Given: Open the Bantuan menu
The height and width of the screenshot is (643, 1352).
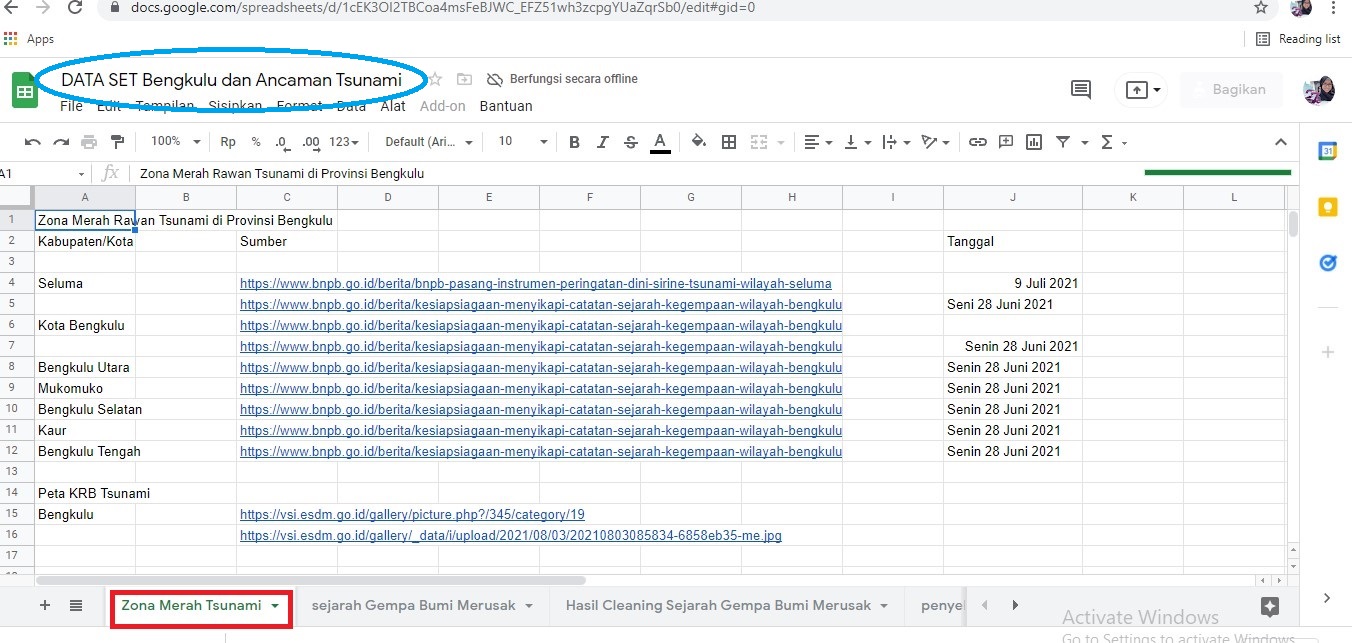Looking at the screenshot, I should (506, 106).
